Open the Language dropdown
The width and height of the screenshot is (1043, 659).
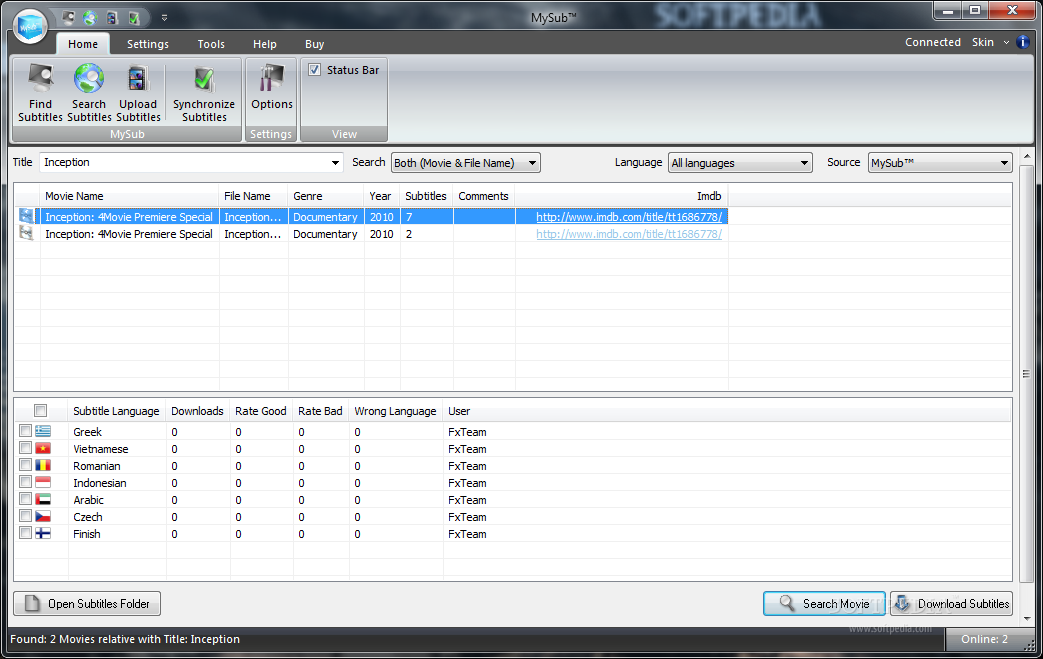(740, 162)
